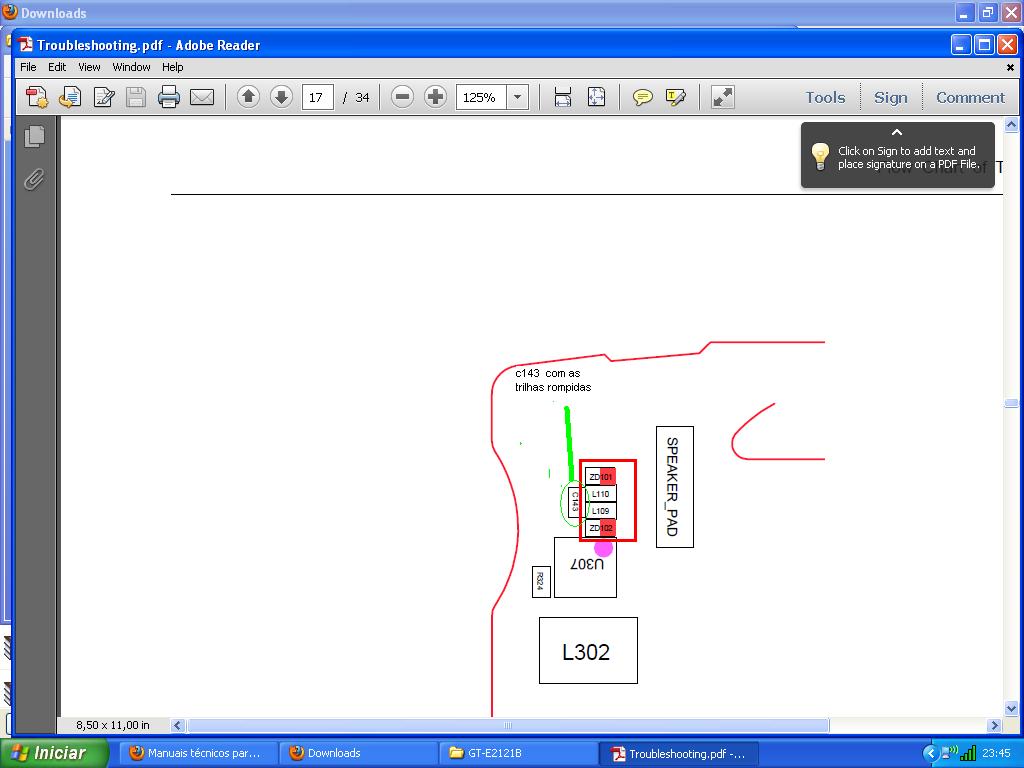The height and width of the screenshot is (768, 1024).
Task: Zoom out with the minus button
Action: pos(402,97)
